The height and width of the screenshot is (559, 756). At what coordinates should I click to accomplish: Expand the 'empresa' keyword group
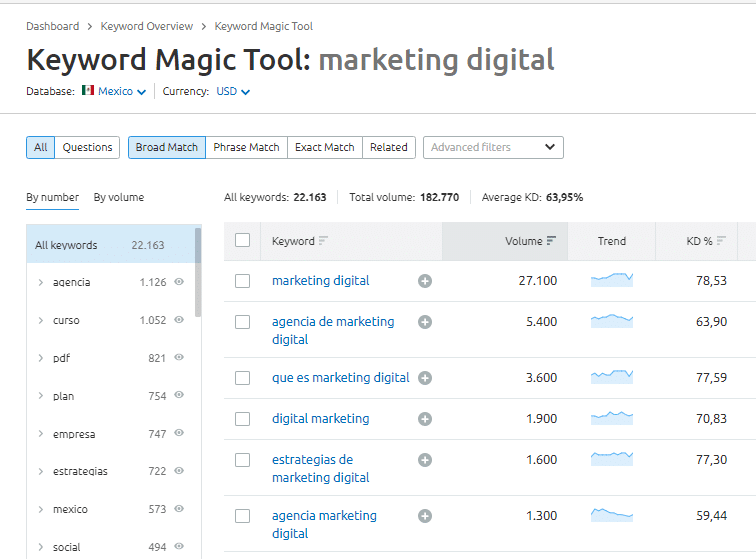tap(40, 434)
